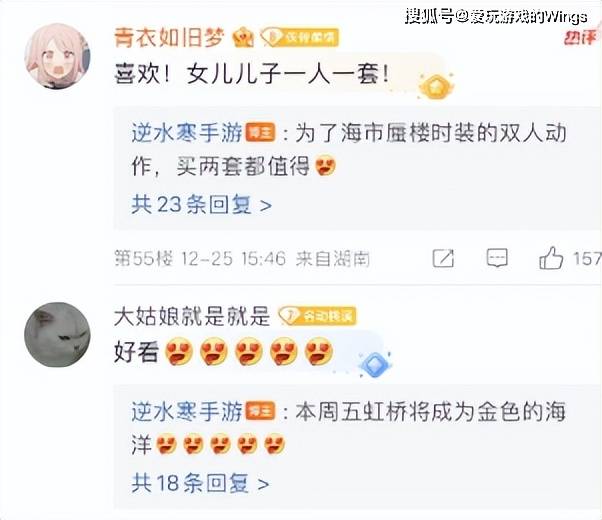Click orange 楼主 tag in first reply
This screenshot has height=520, width=602.
261,133
